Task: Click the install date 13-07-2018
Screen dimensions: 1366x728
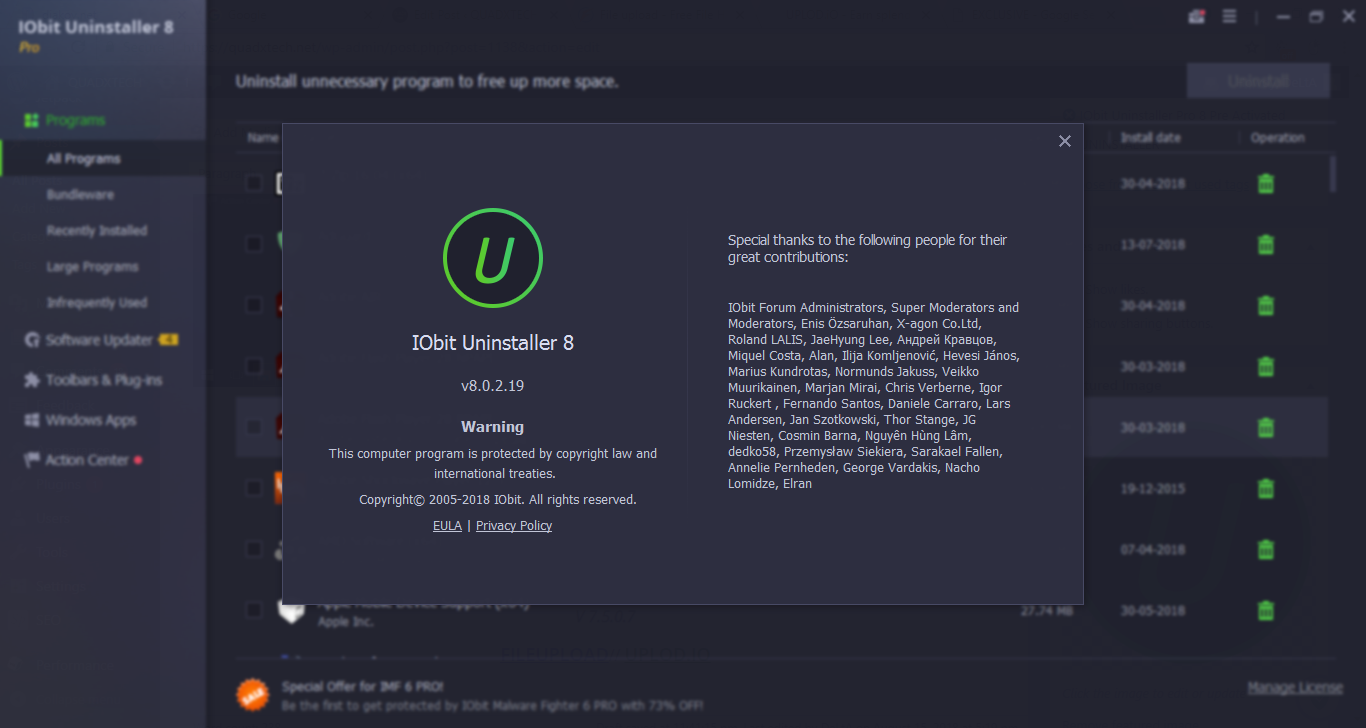Action: (1153, 245)
